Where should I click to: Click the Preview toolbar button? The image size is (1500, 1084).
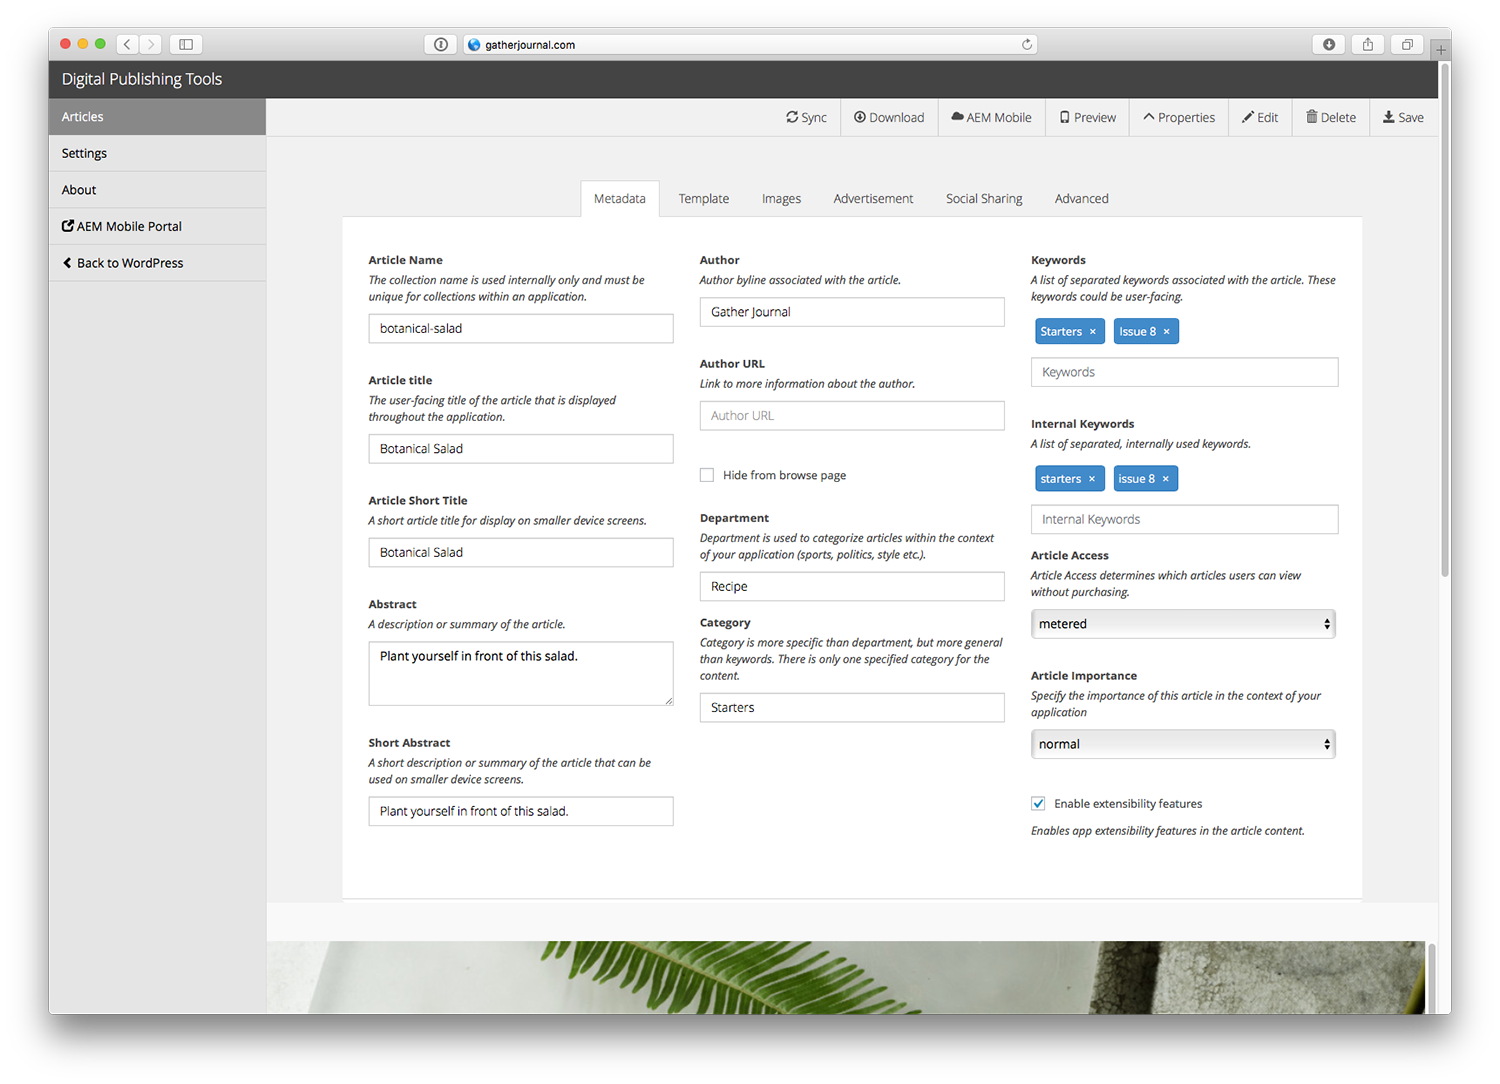[1087, 117]
